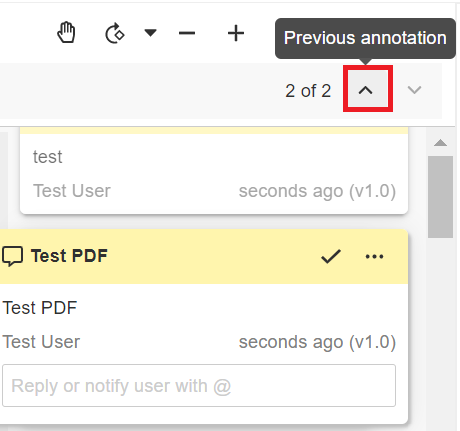The height and width of the screenshot is (431, 460).
Task: Click 'Test User' on the Test PDF comment
Action: pyautogui.click(x=41, y=342)
